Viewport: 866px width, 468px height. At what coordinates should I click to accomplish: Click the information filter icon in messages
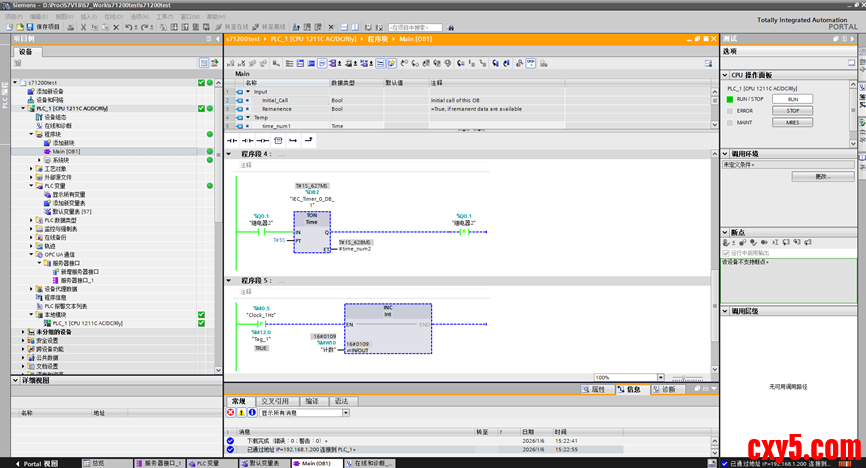(x=252, y=412)
